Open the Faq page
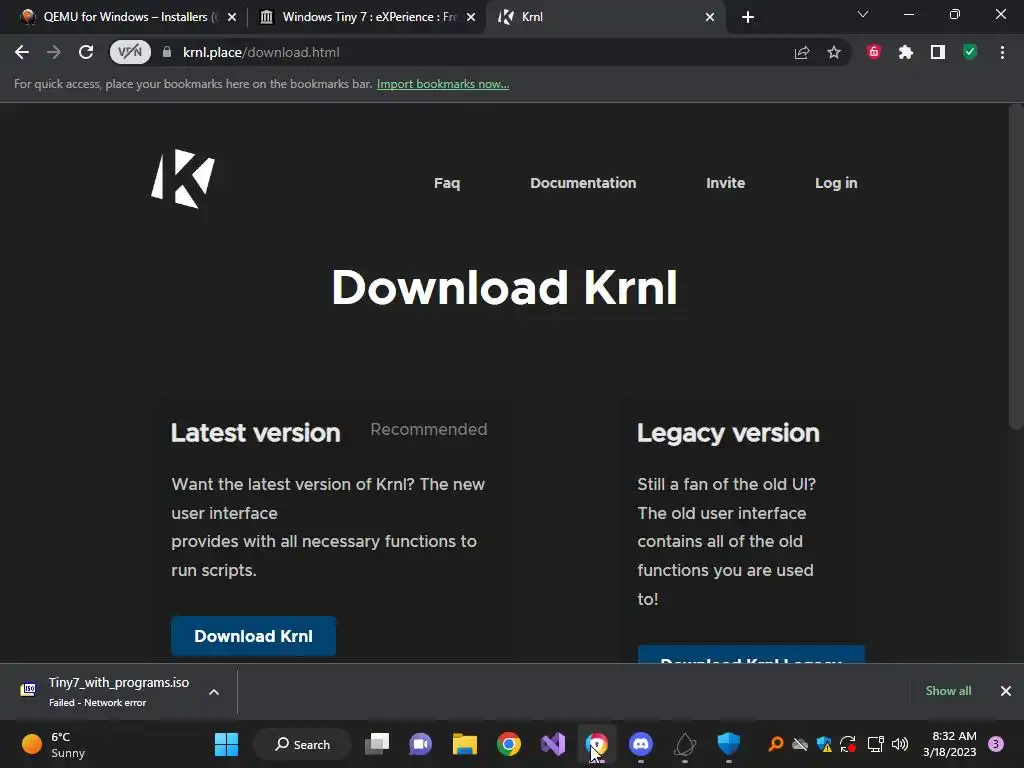The image size is (1024, 768). click(447, 183)
